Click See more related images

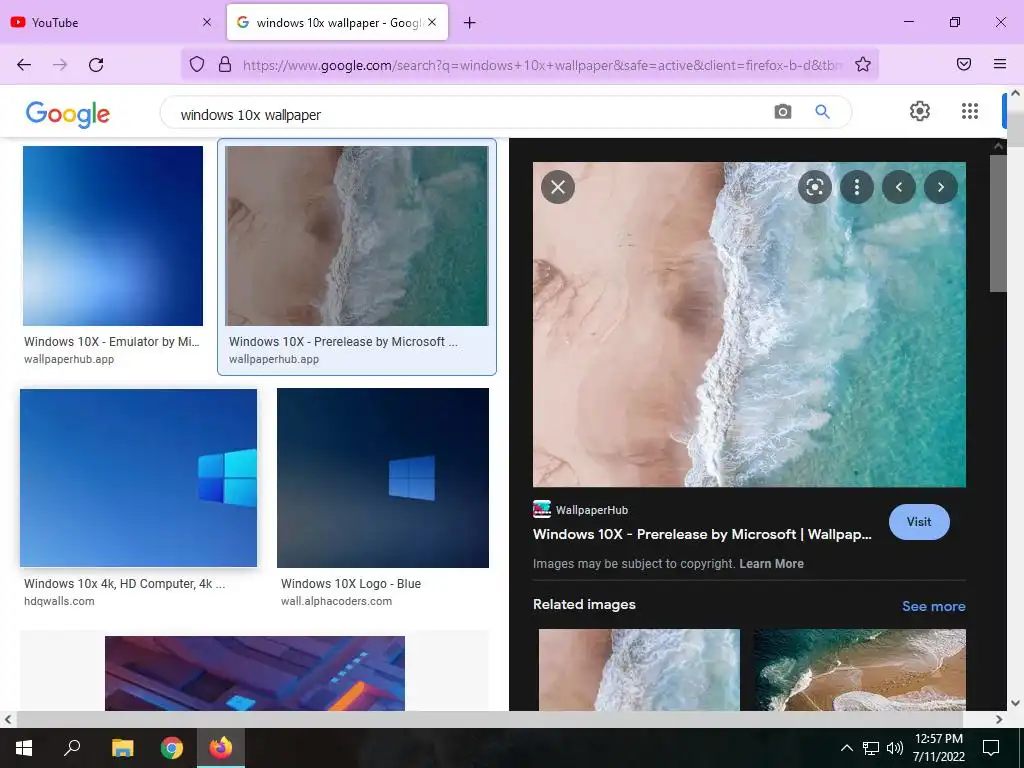[x=933, y=606]
